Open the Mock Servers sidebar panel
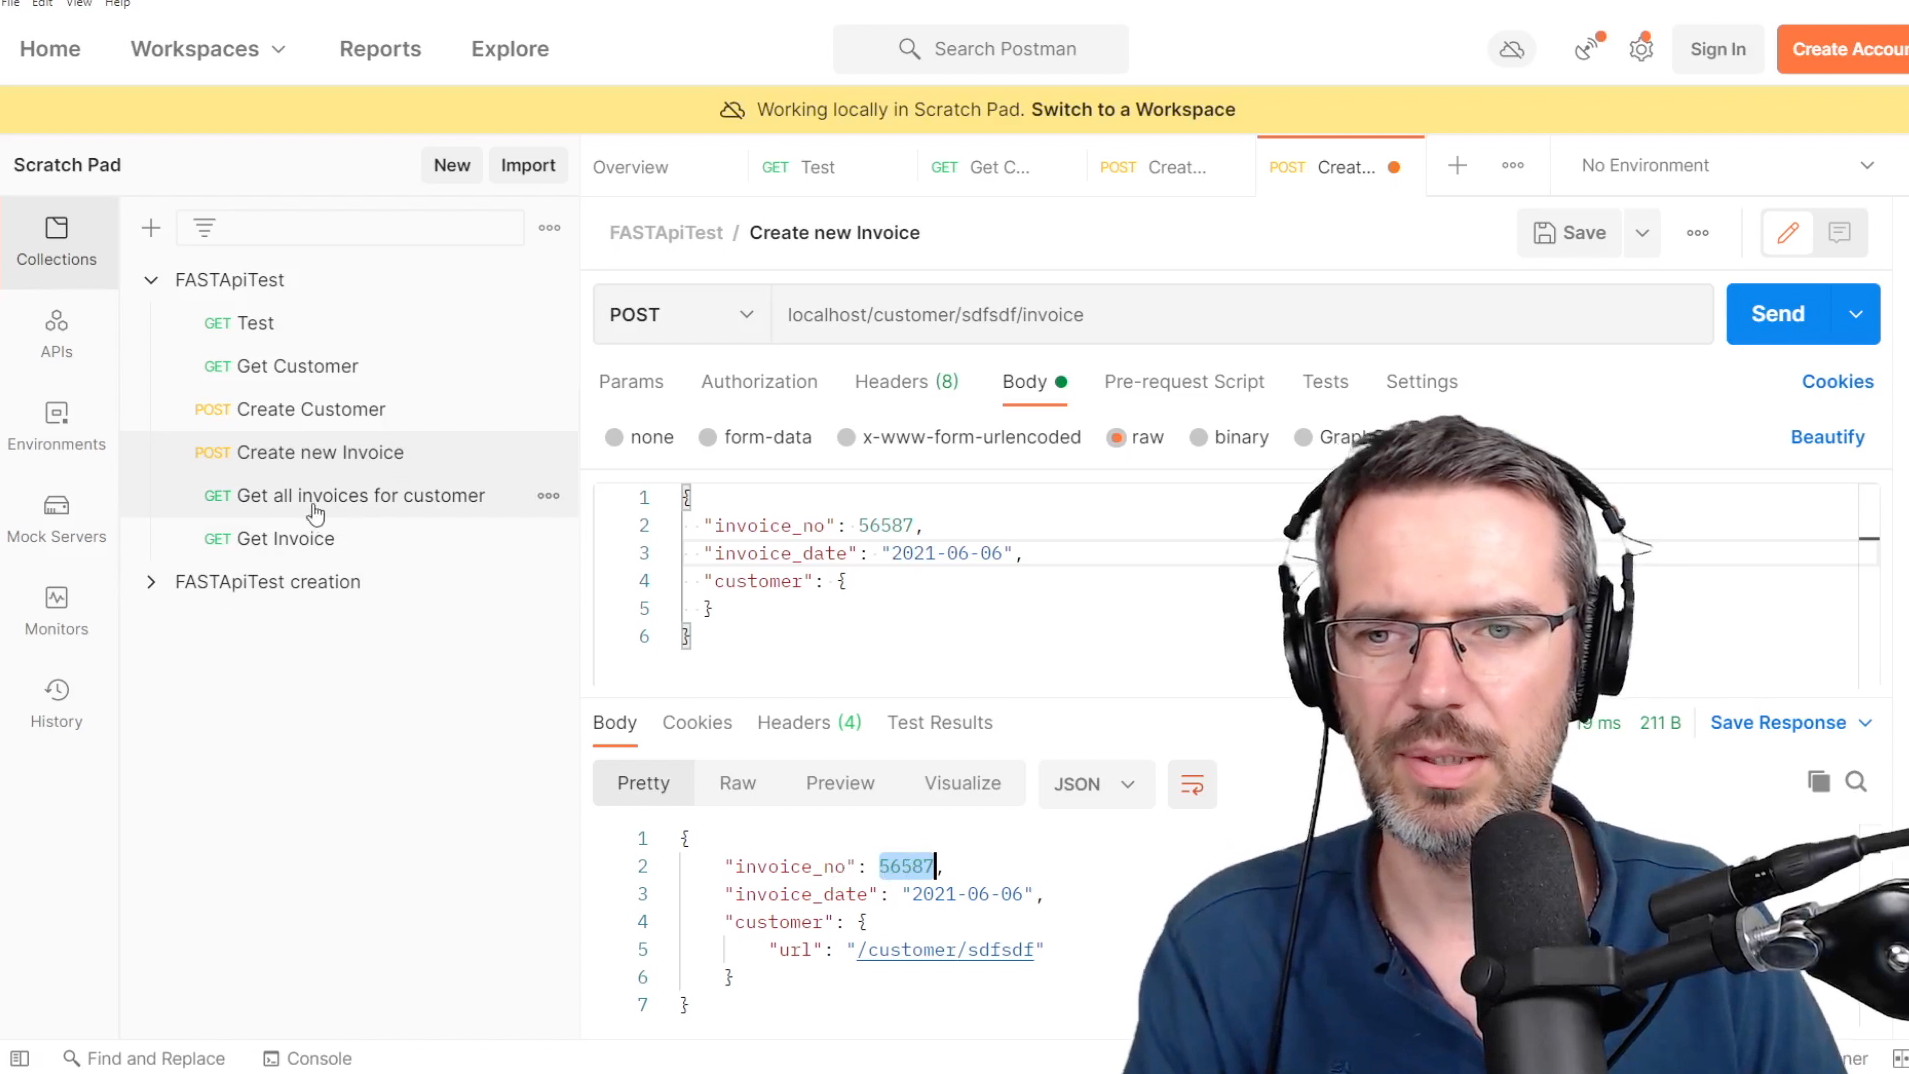The image size is (1909, 1074). click(x=56, y=518)
